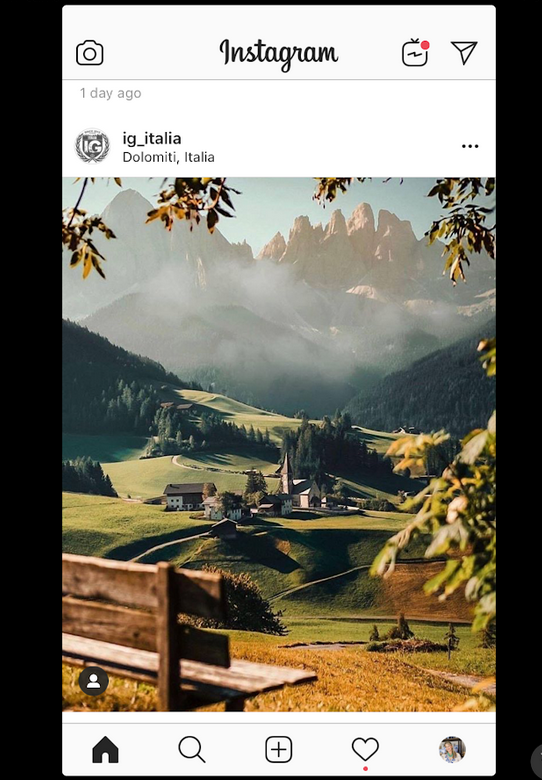Tap the red badge on IGTV icon
542x780 pixels.
425,45
